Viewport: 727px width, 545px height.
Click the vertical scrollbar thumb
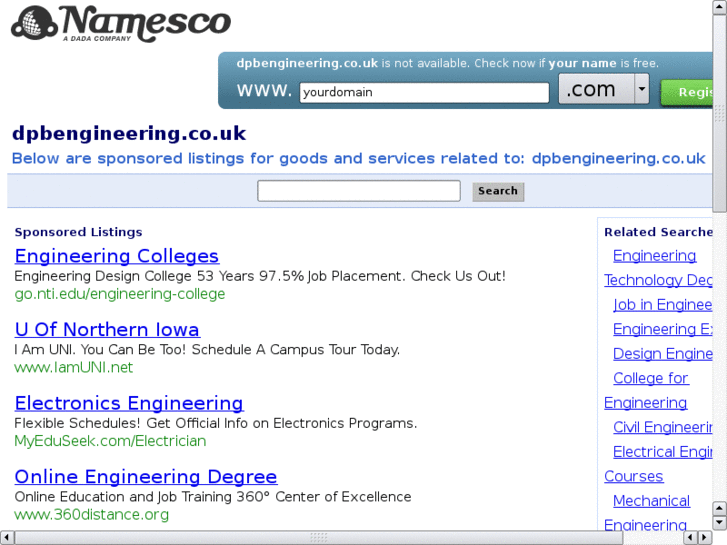[x=720, y=113]
